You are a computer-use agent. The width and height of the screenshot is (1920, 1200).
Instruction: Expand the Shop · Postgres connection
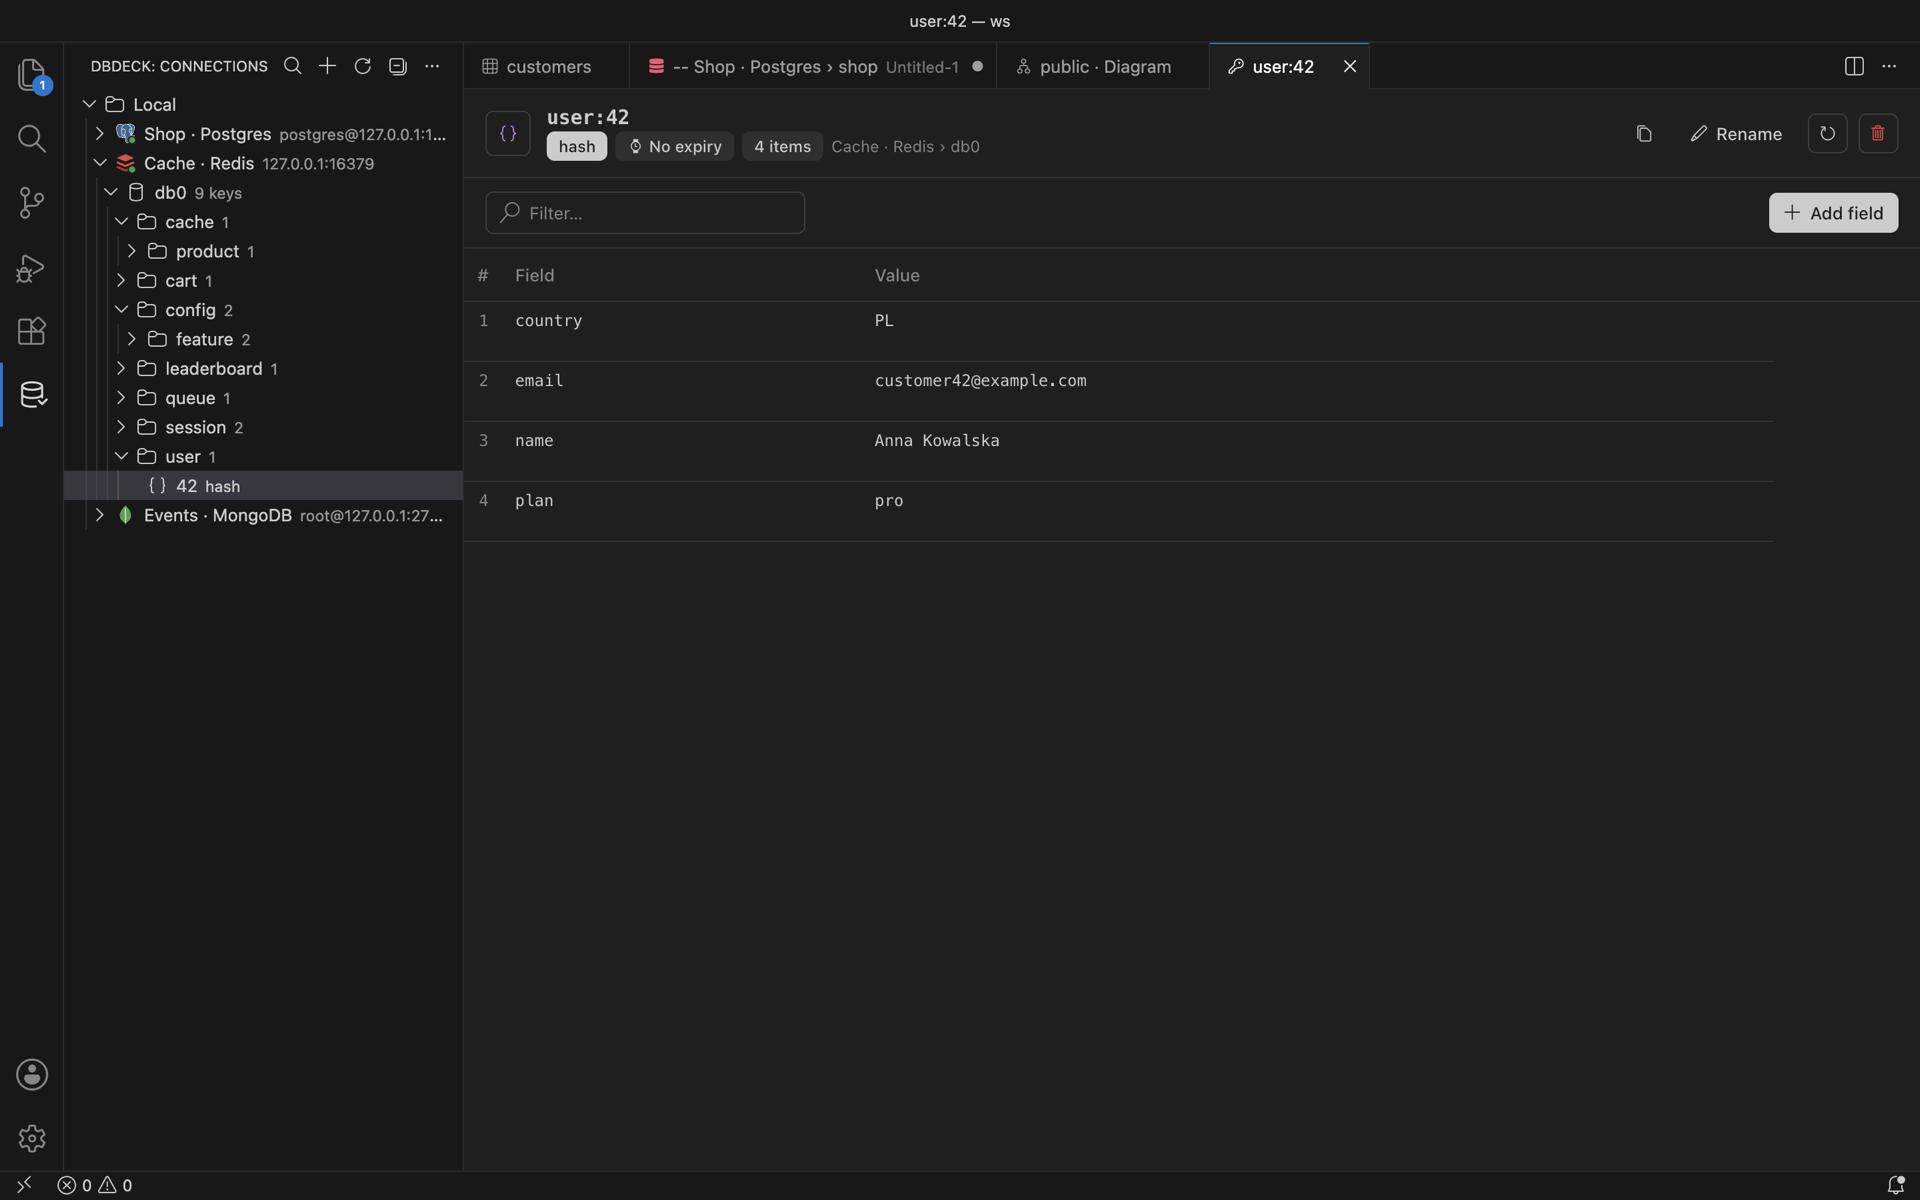click(100, 133)
